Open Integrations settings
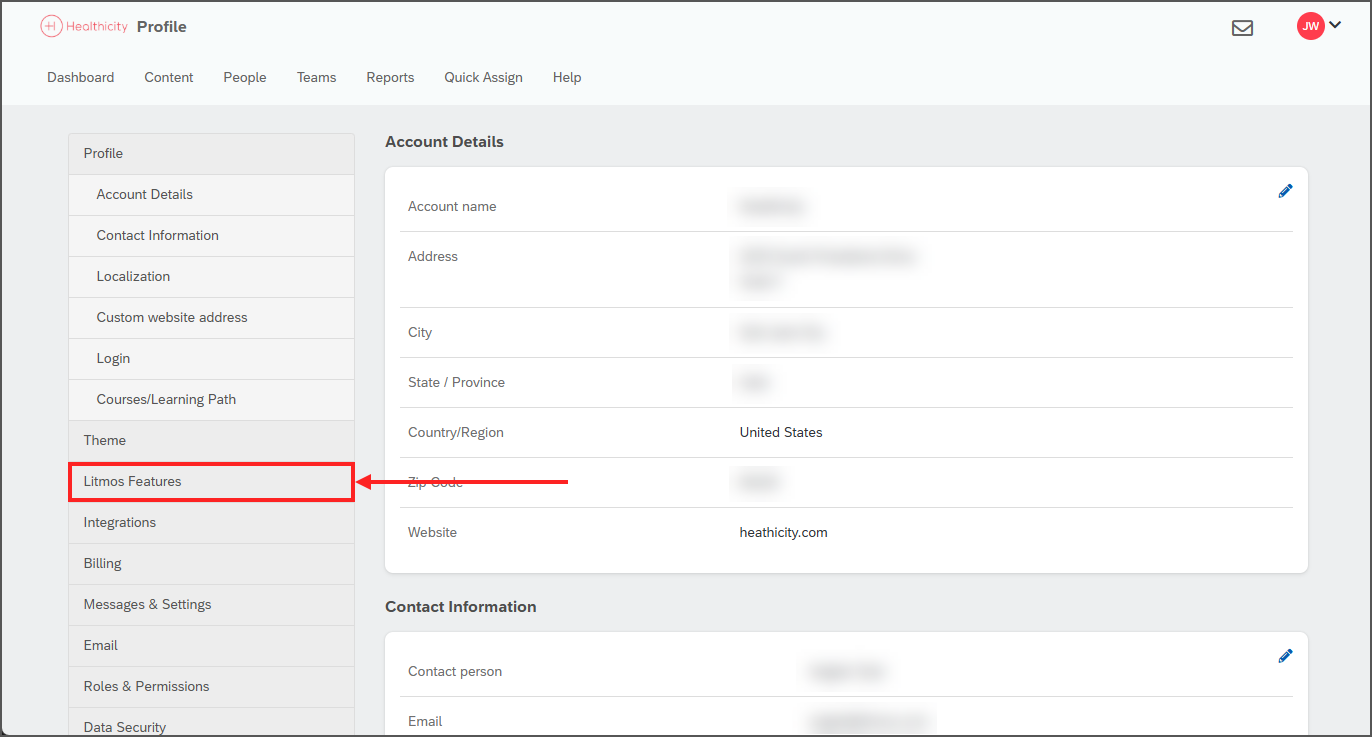 pos(119,522)
